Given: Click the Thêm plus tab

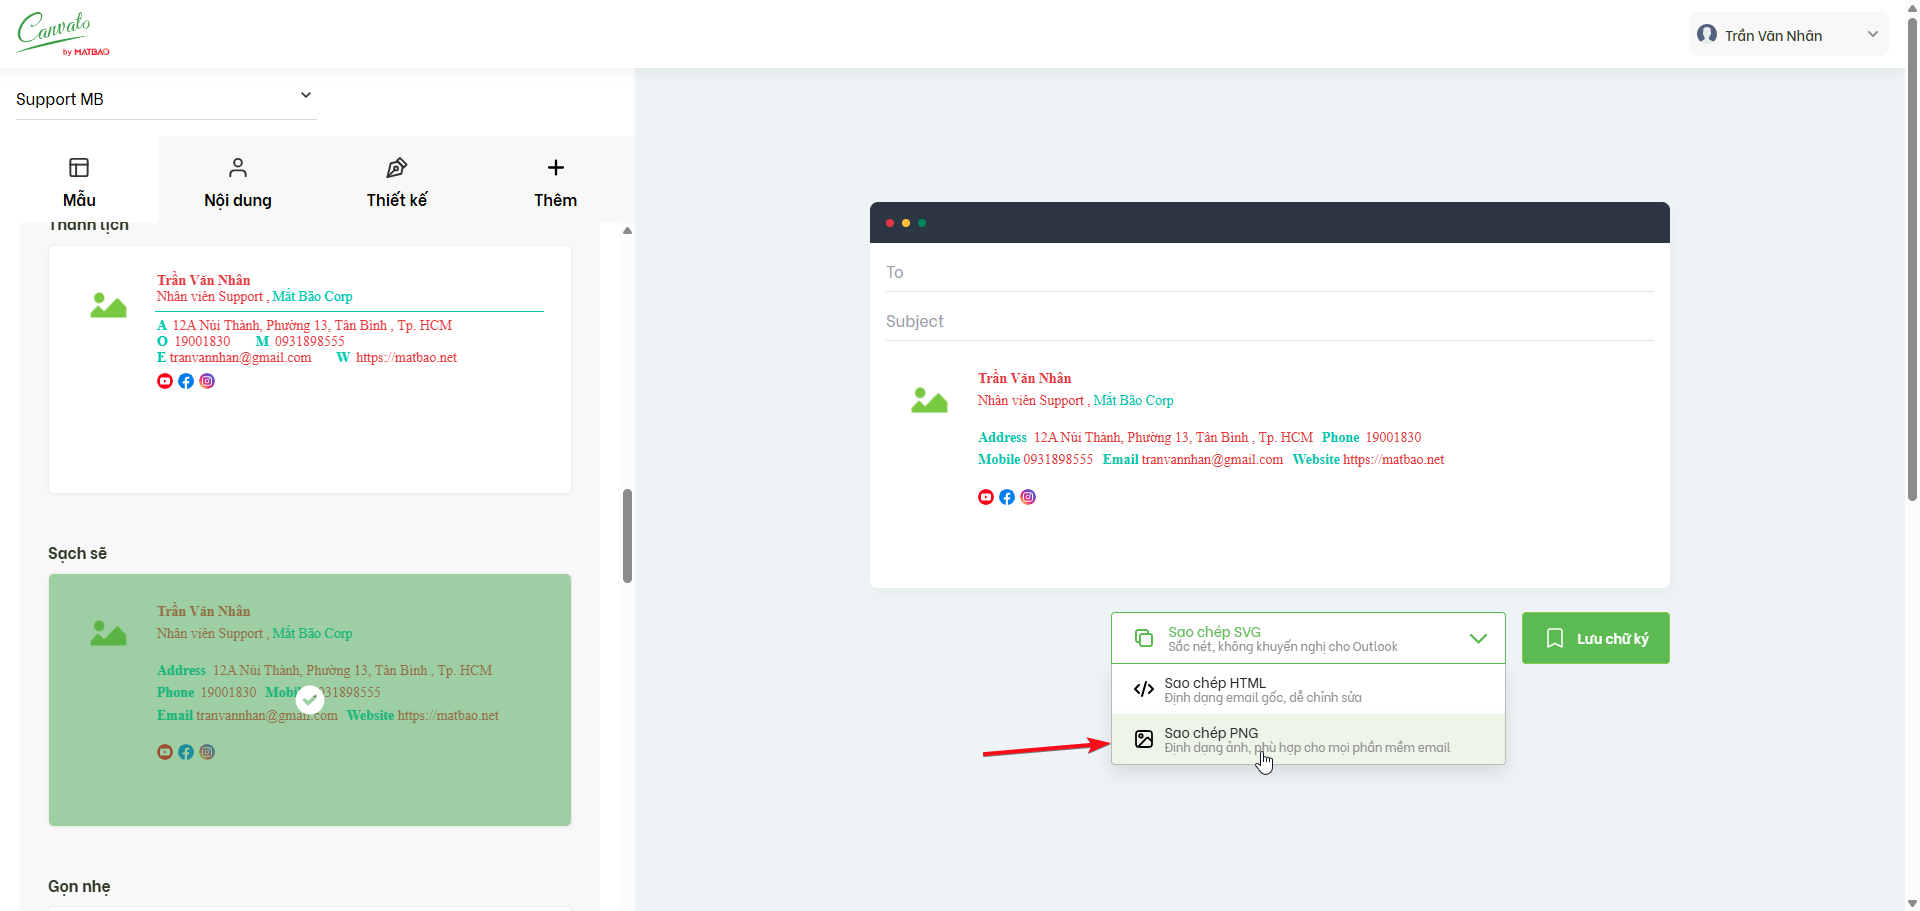Looking at the screenshot, I should (x=555, y=182).
